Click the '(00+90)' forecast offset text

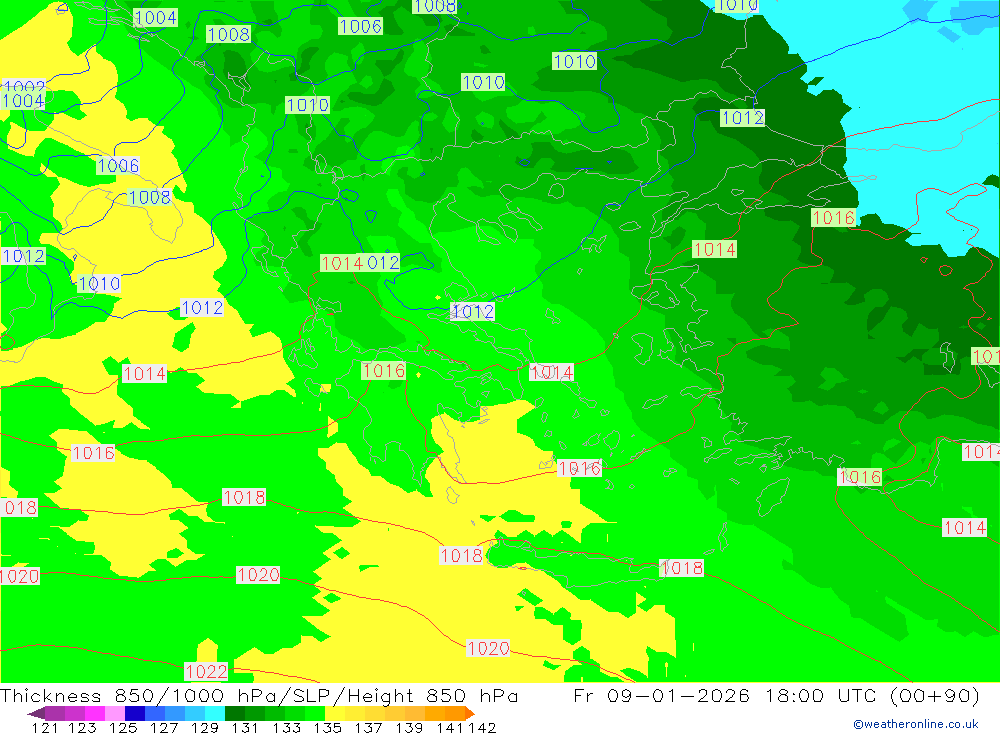tap(934, 695)
